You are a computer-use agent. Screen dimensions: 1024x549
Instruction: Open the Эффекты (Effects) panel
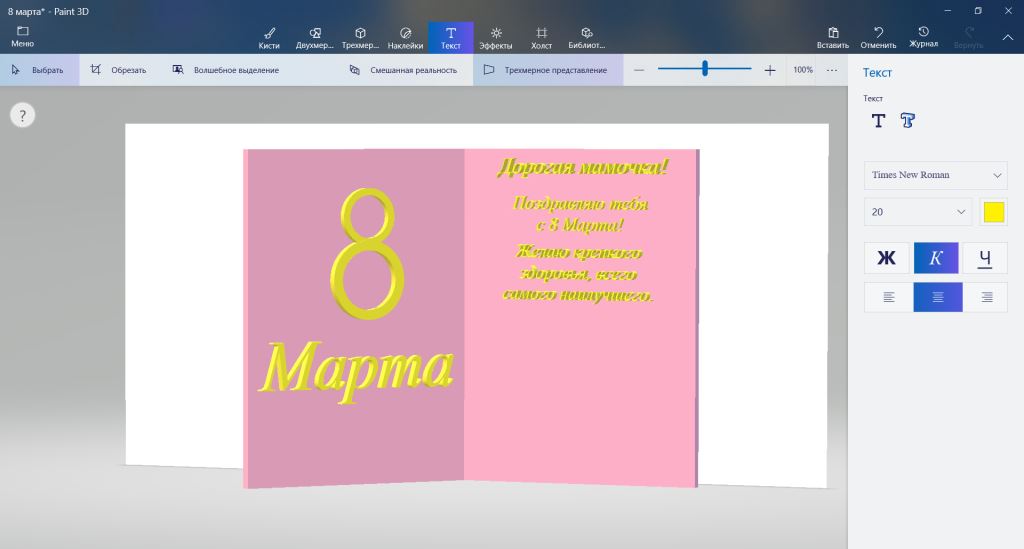click(496, 37)
